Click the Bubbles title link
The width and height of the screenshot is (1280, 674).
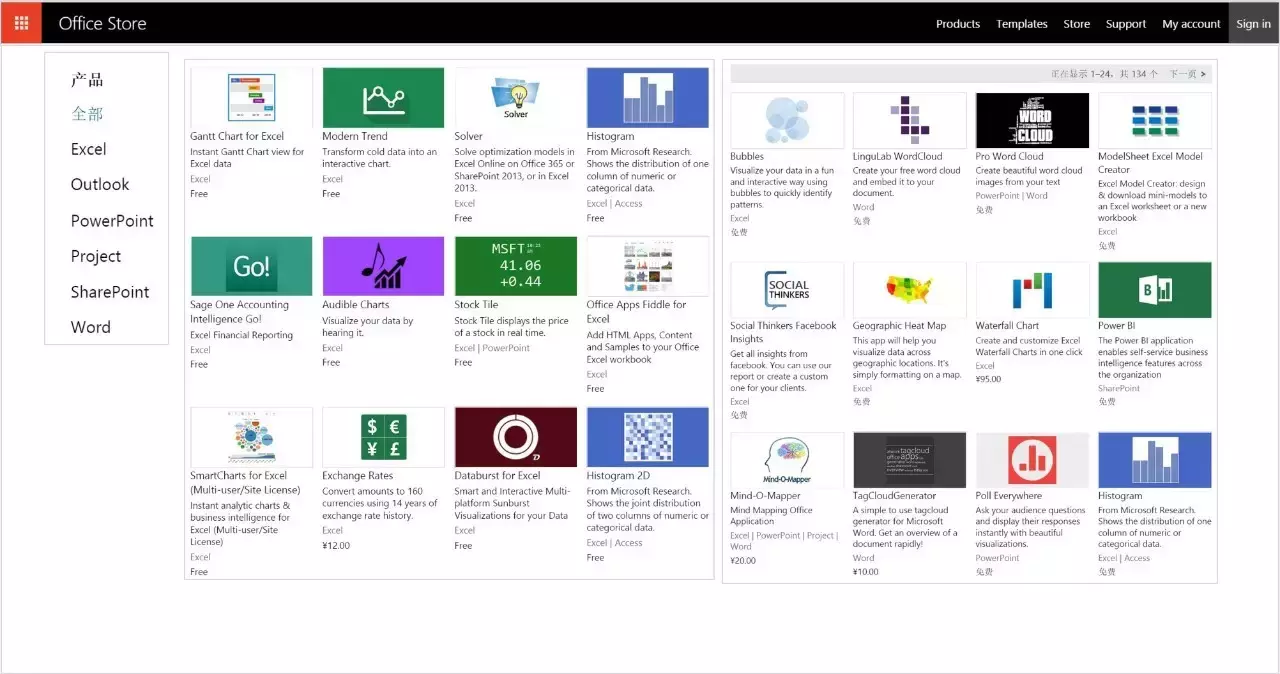(747, 156)
